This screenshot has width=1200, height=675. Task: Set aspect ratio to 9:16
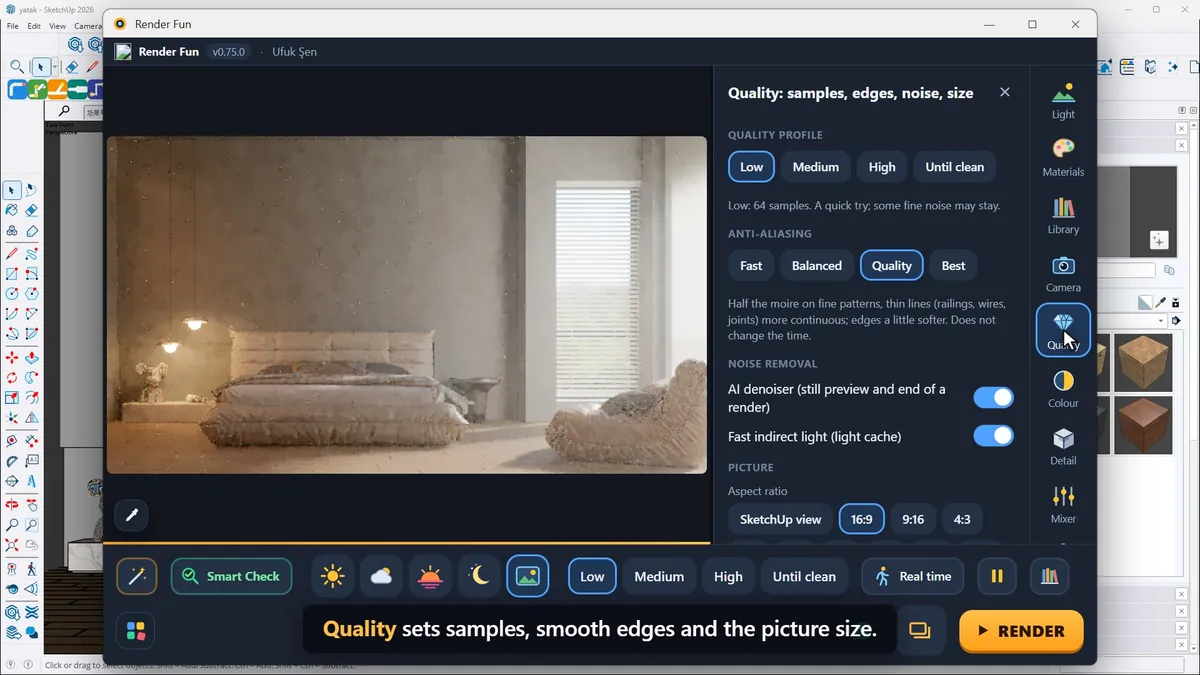point(913,520)
